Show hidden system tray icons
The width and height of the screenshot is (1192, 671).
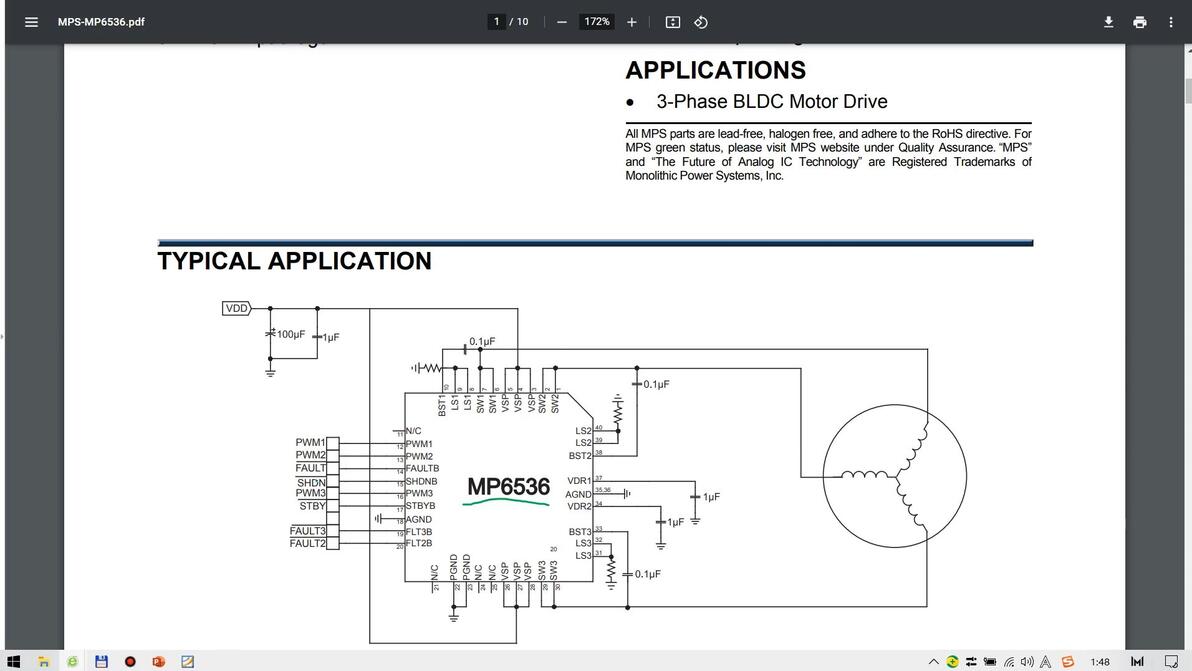(x=934, y=662)
